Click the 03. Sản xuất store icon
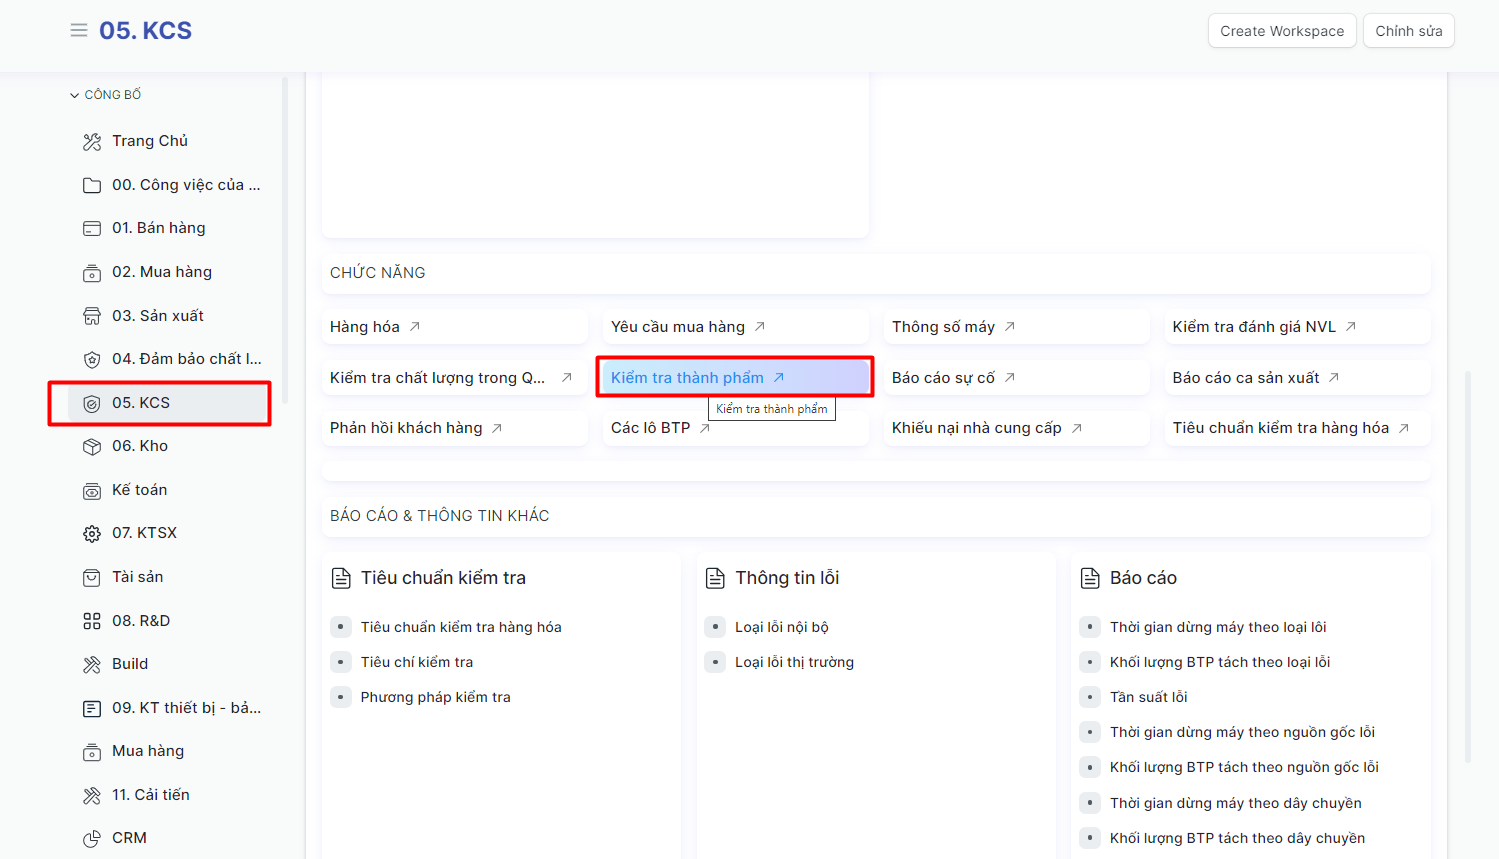 (92, 316)
